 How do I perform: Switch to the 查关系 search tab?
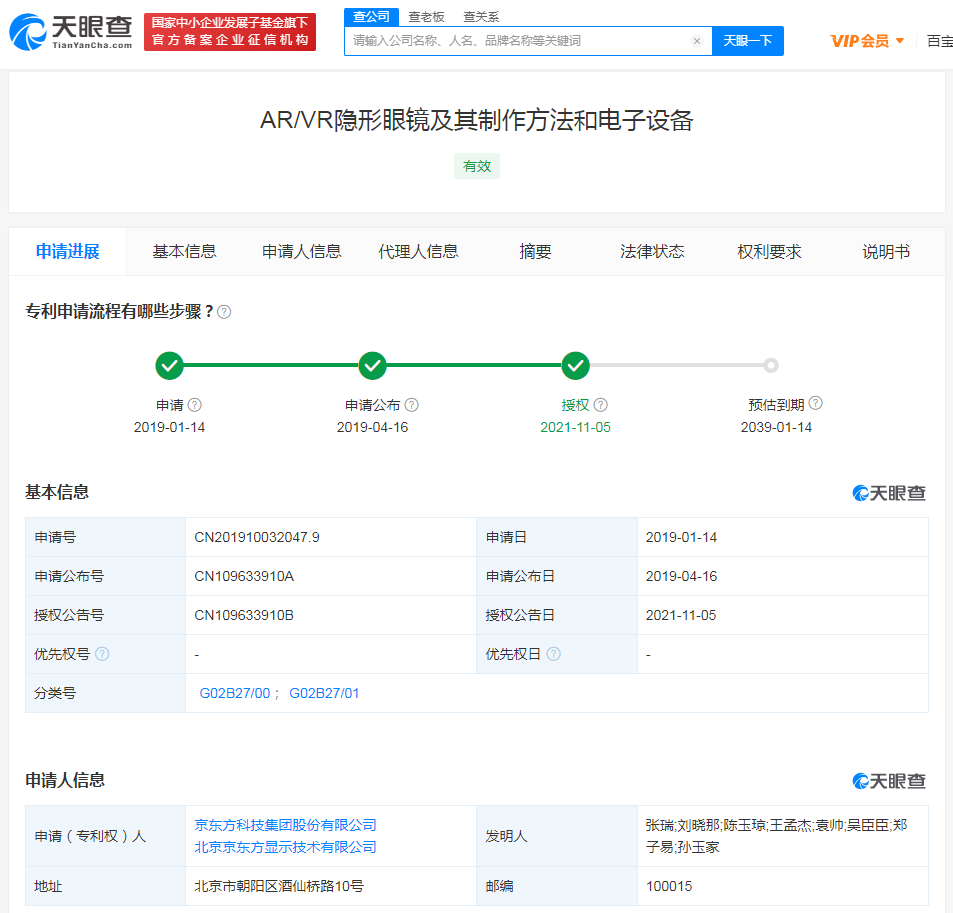pos(481,17)
